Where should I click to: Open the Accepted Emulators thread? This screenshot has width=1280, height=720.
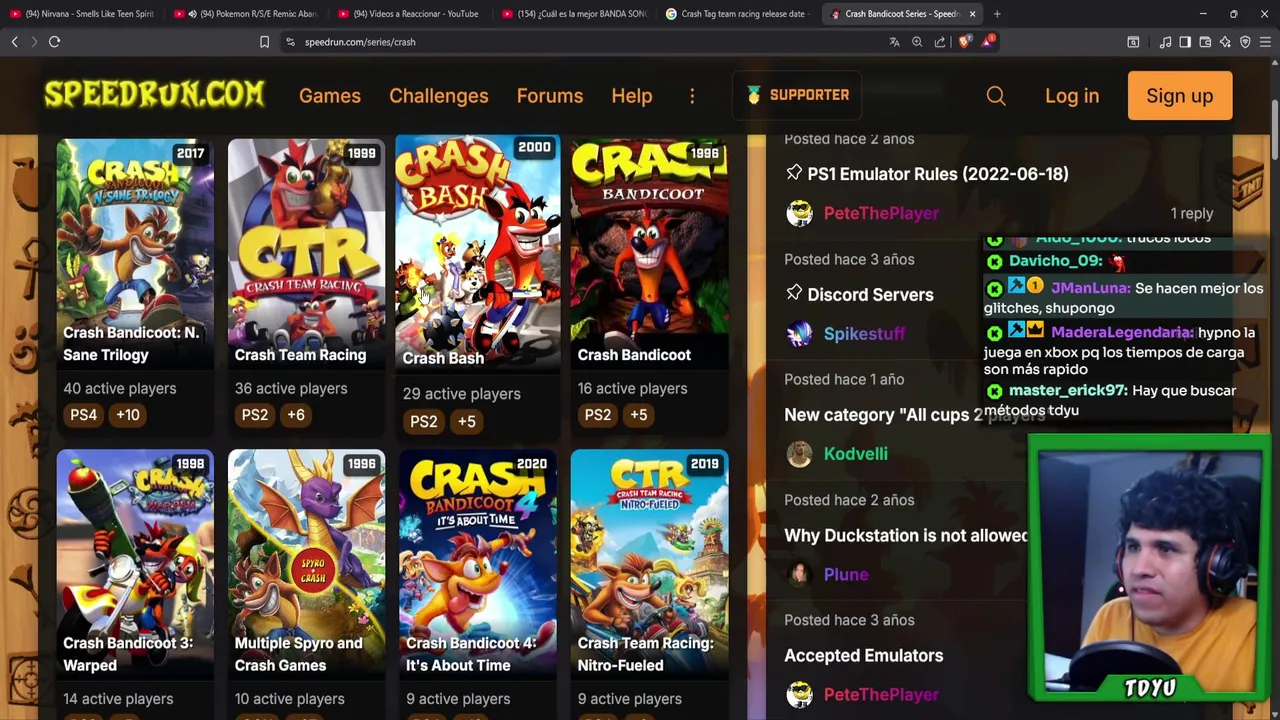pos(864,656)
